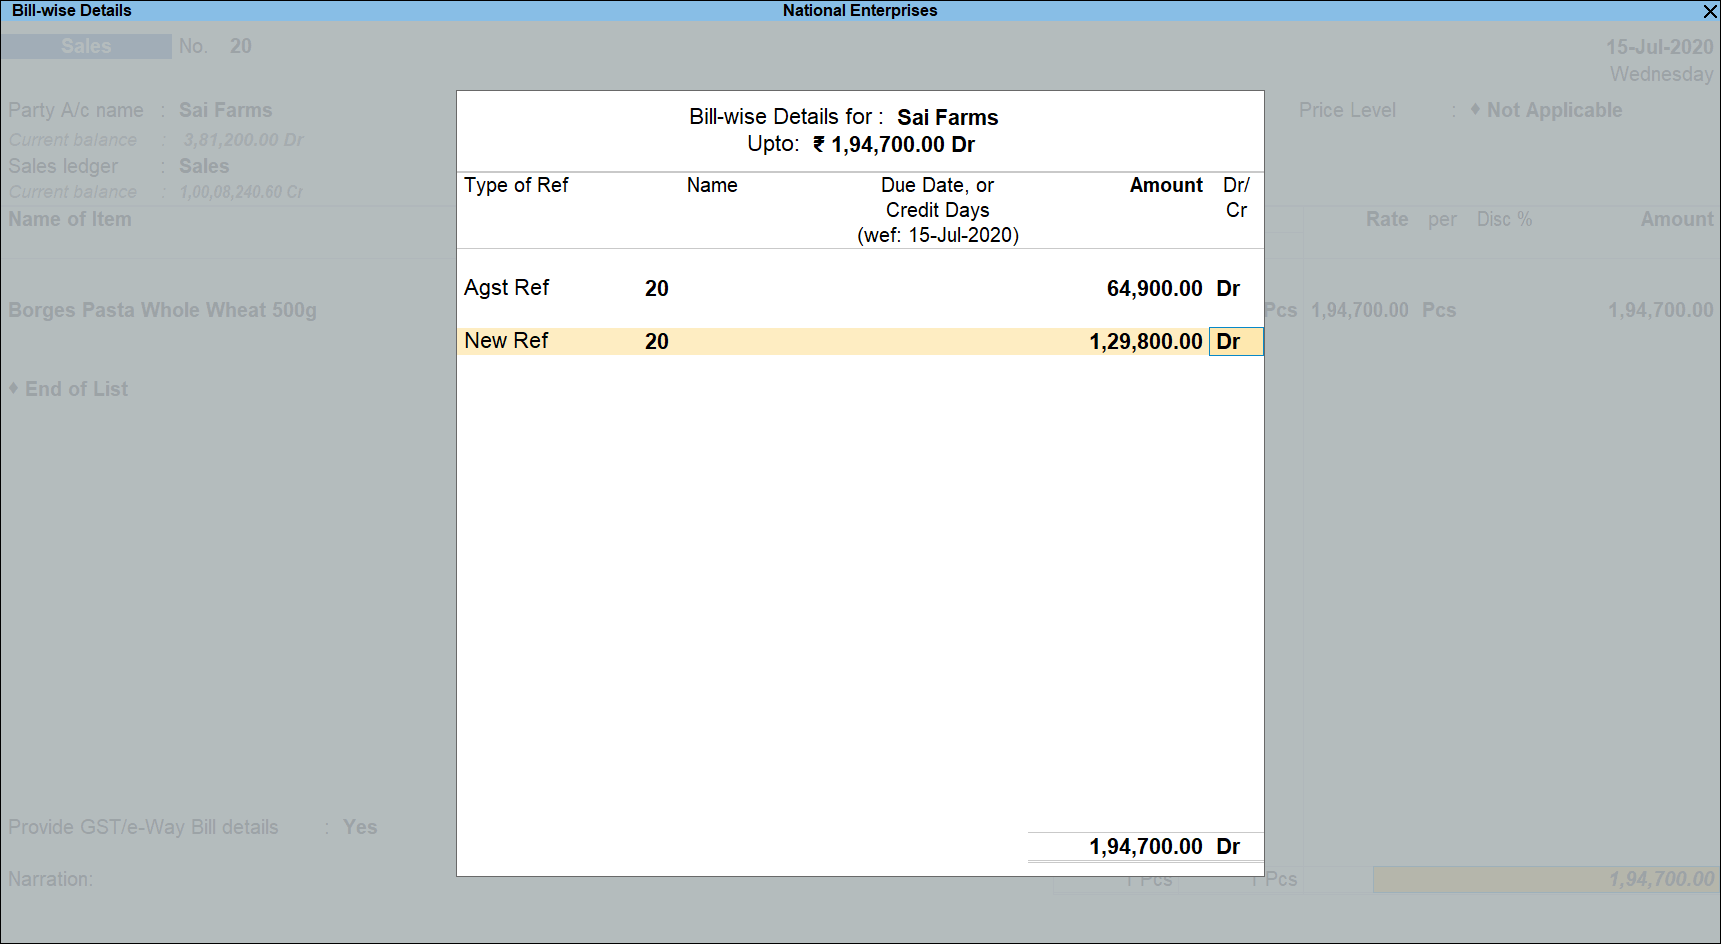Click the Sai Farms party name
The image size is (1721, 944).
(225, 110)
